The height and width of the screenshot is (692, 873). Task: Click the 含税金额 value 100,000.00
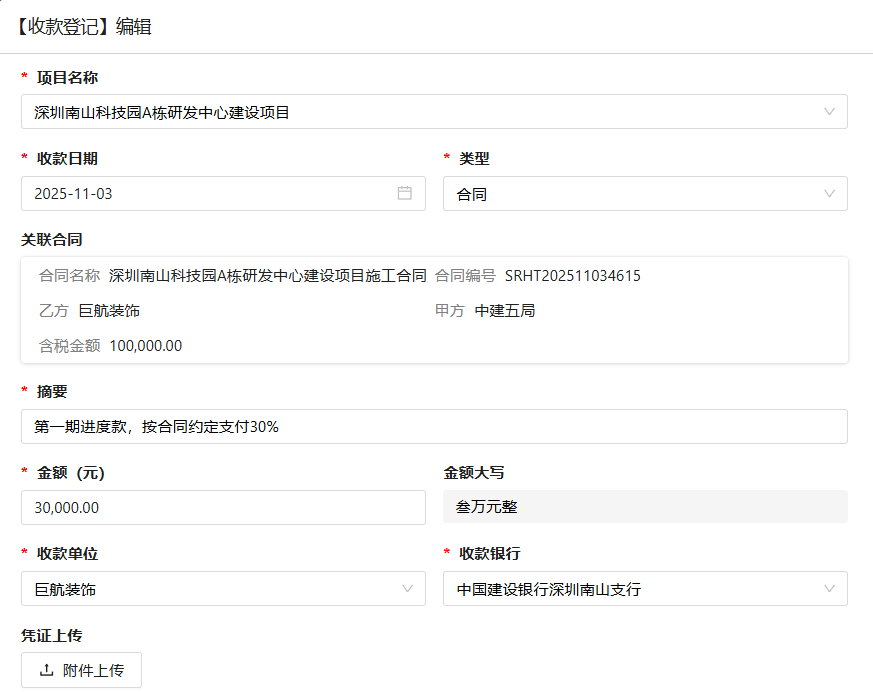pyautogui.click(x=146, y=346)
